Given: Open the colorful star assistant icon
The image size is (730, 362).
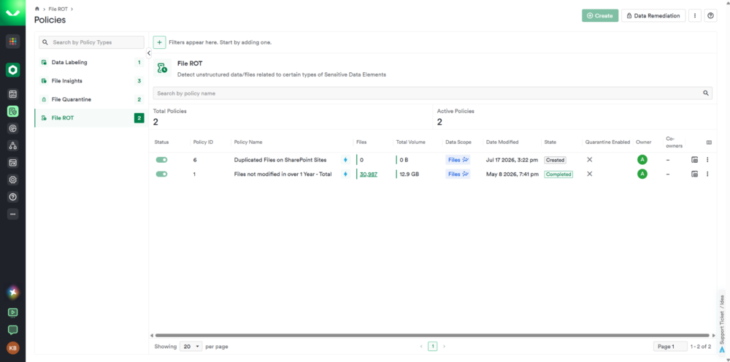Looking at the screenshot, I should 13,292.
